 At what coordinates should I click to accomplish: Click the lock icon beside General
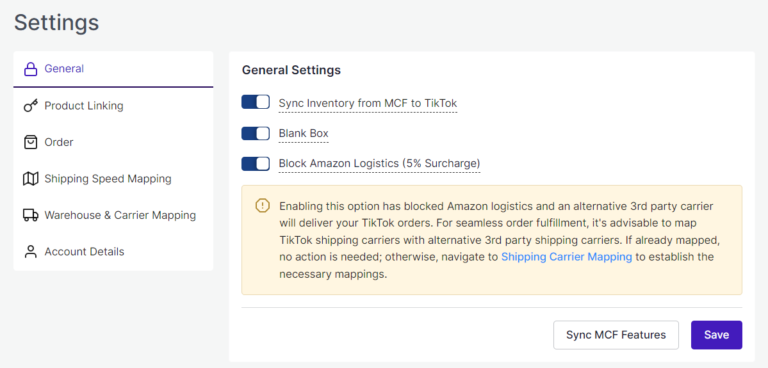pos(31,69)
